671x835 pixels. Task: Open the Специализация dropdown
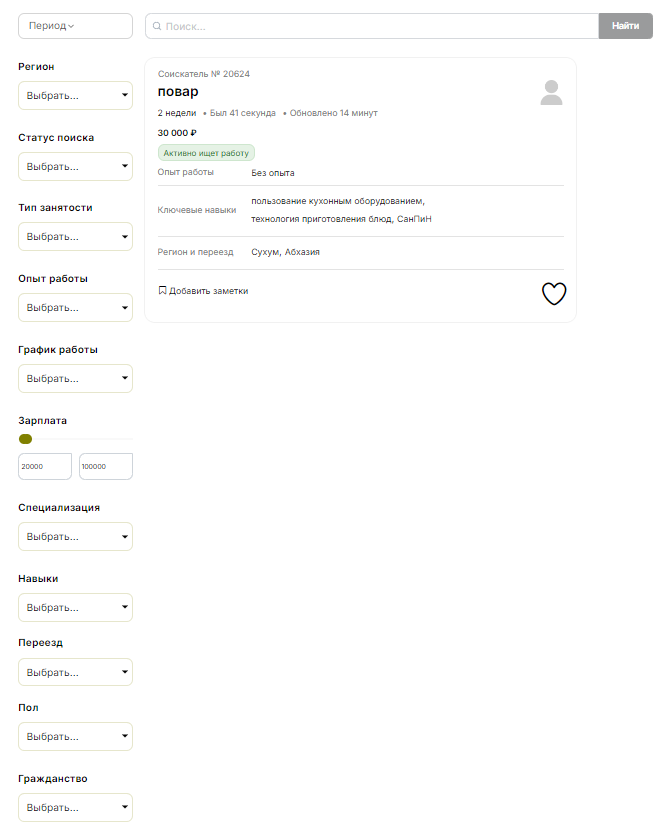(x=75, y=536)
